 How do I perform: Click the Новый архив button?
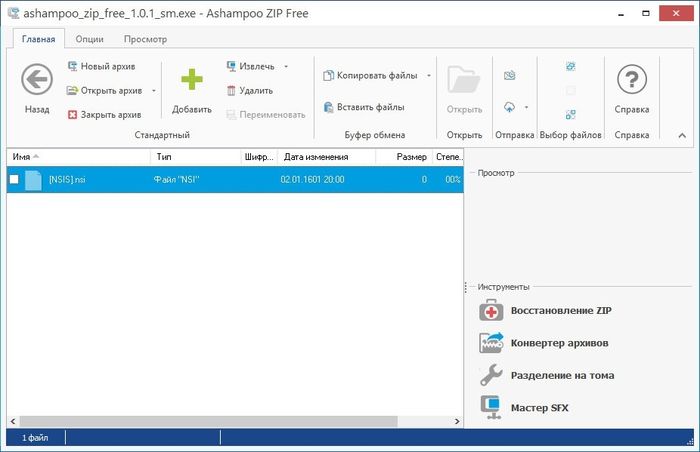click(100, 67)
